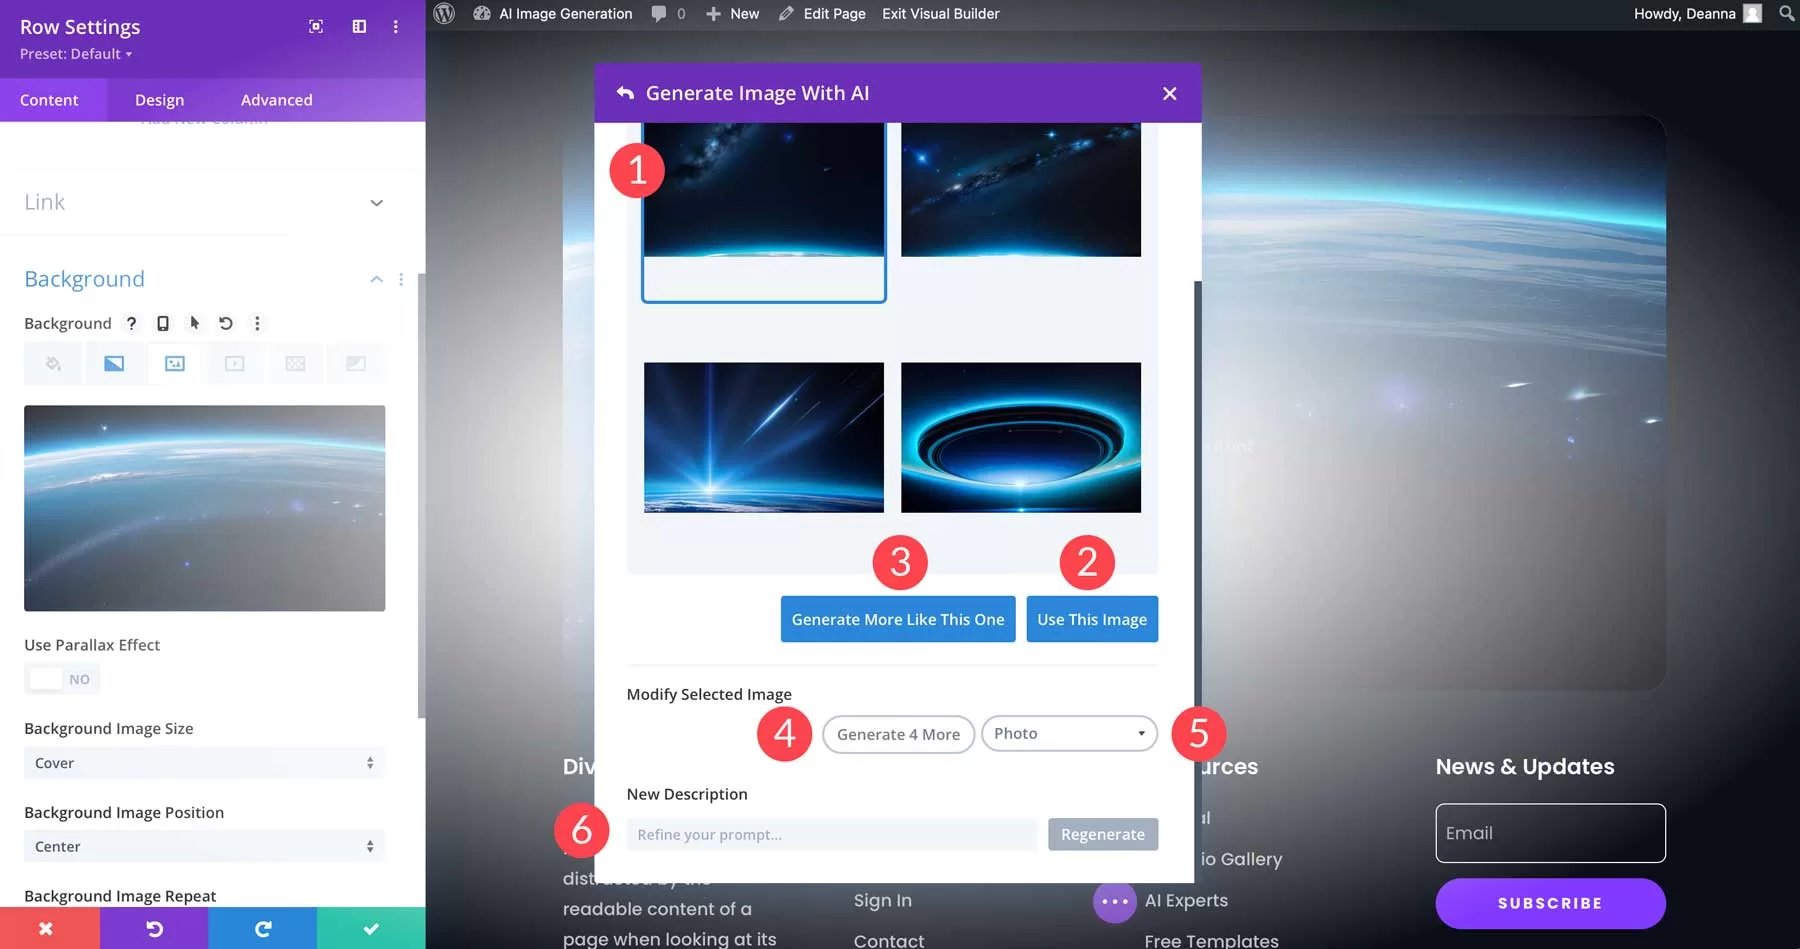Click the Email input field
Screen dimensions: 1800x949
pyautogui.click(x=1551, y=833)
